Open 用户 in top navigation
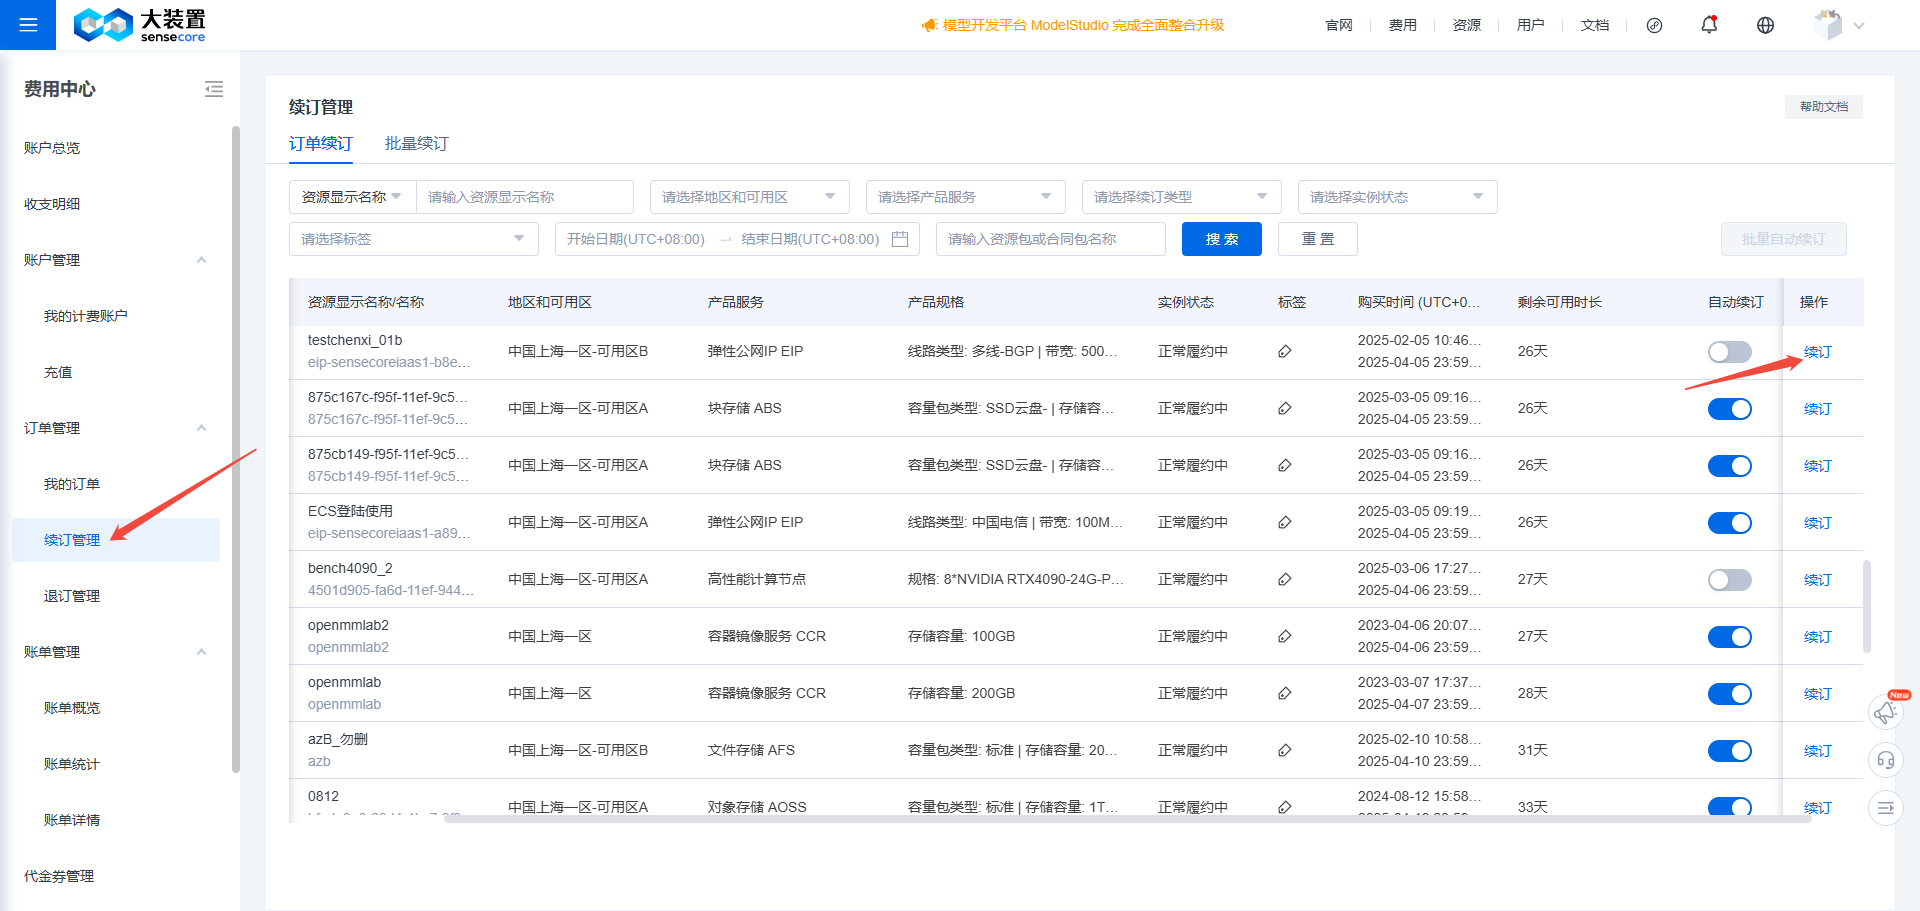This screenshot has height=911, width=1920. click(x=1530, y=25)
